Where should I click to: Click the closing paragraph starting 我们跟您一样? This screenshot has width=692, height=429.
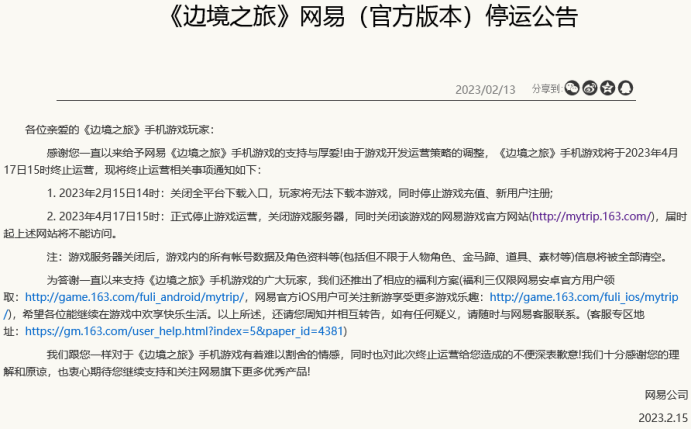tap(342, 363)
